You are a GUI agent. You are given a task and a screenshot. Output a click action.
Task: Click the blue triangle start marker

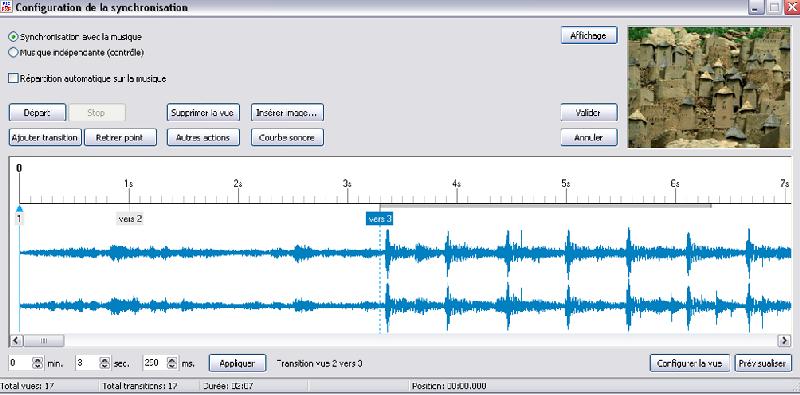coord(19,209)
